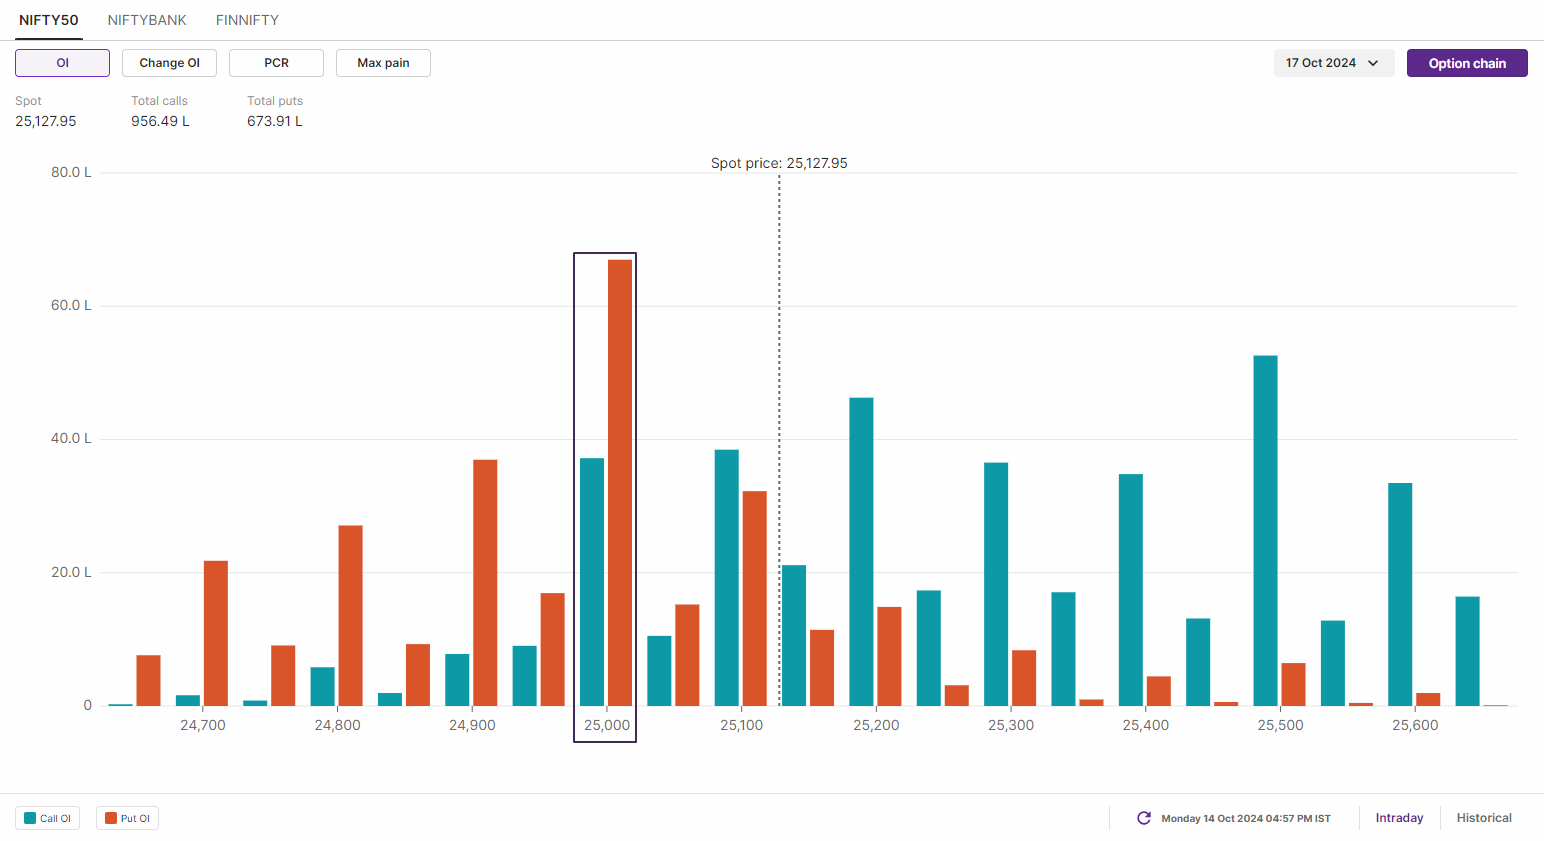Click the 80.0 L y-axis label
This screenshot has height=841, width=1544.
pyautogui.click(x=71, y=172)
